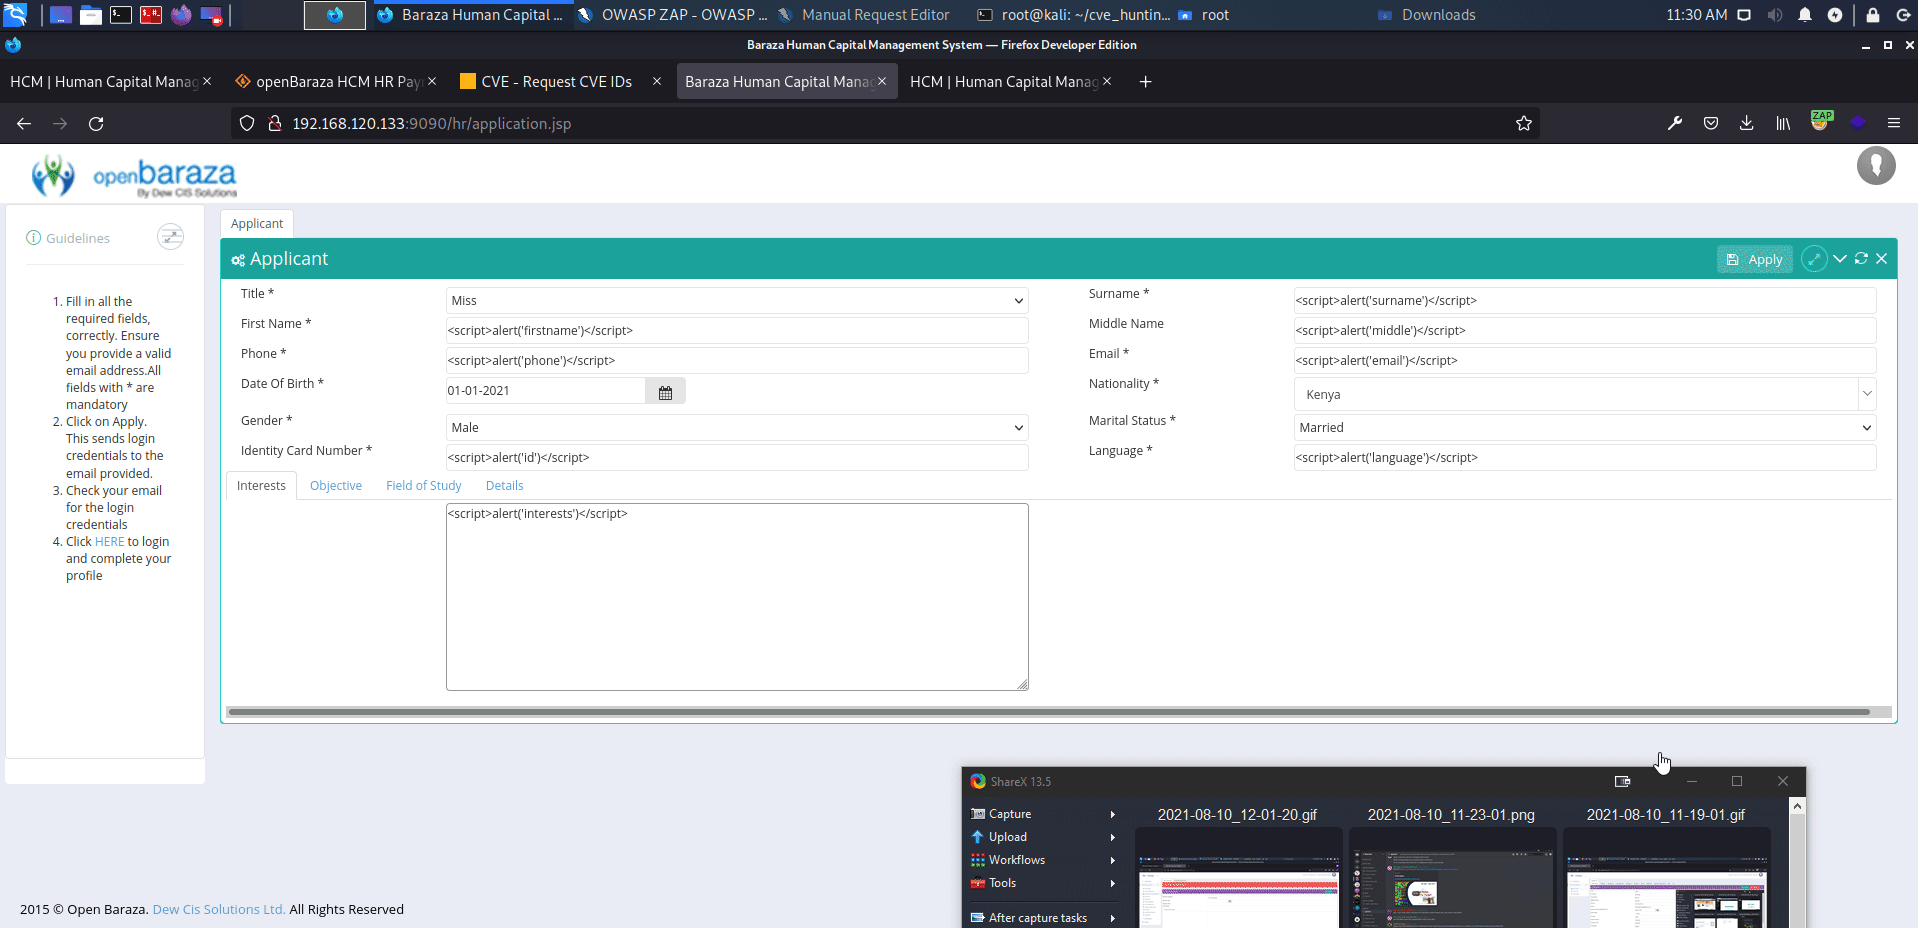Open the system notifications bell
The height and width of the screenshot is (928, 1918).
click(x=1805, y=15)
